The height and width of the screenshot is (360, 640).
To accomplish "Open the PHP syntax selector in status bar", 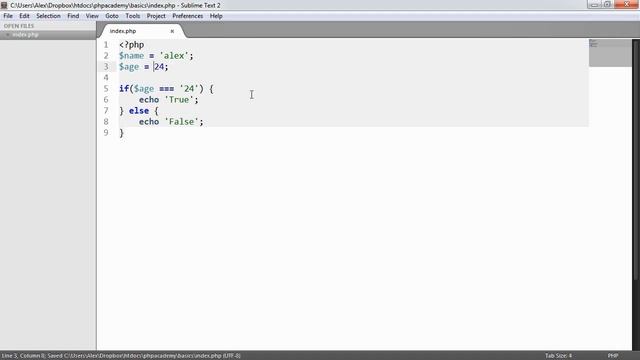I will 612,356.
